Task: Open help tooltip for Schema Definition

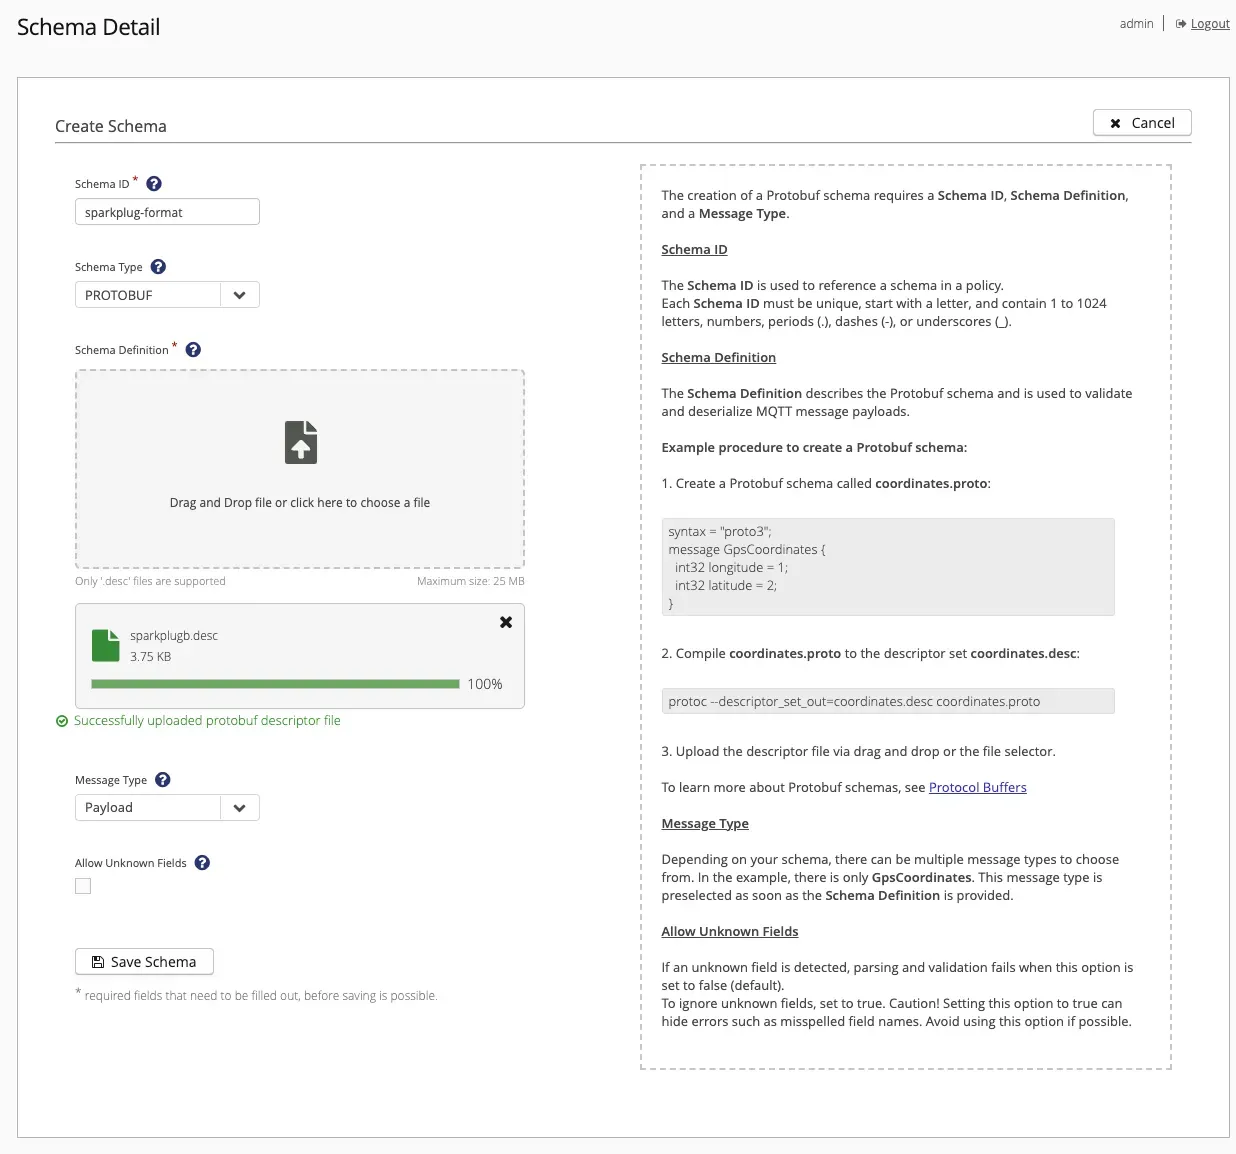Action: point(193,350)
